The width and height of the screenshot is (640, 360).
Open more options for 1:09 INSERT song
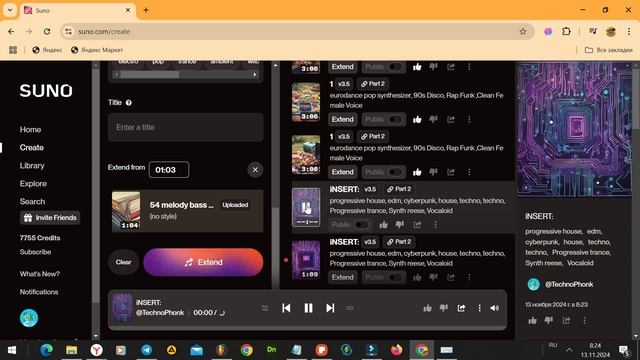tap(469, 277)
